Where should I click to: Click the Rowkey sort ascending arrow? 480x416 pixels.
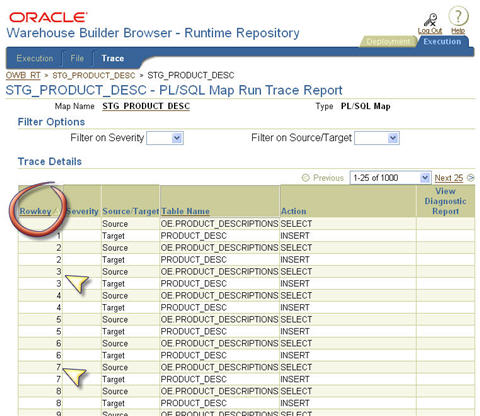[56, 211]
